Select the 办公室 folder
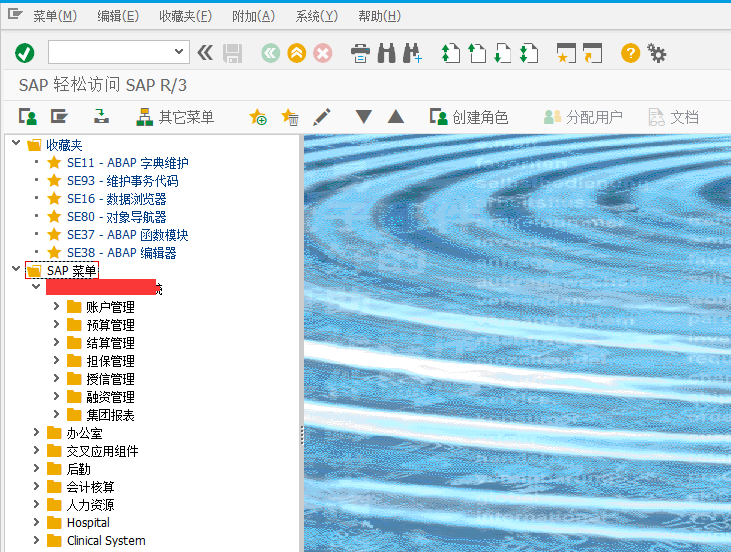Image resolution: width=731 pixels, height=552 pixels. pos(84,433)
